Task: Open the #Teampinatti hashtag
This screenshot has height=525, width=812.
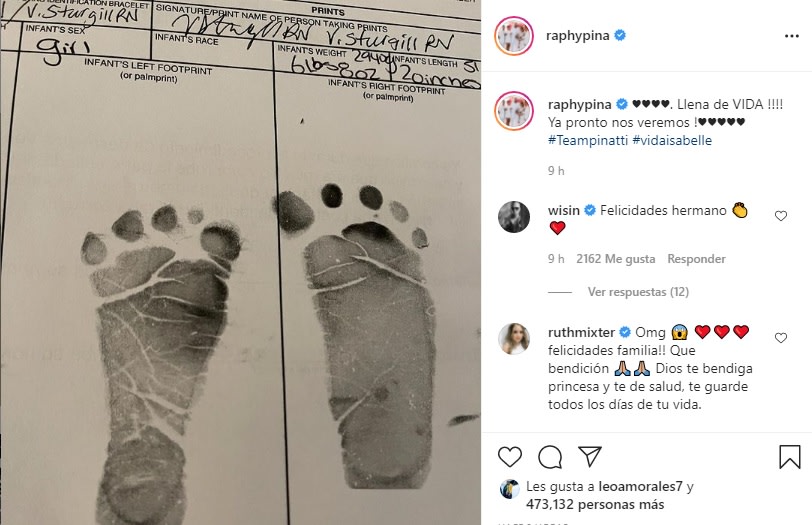Action: pyautogui.click(x=588, y=140)
